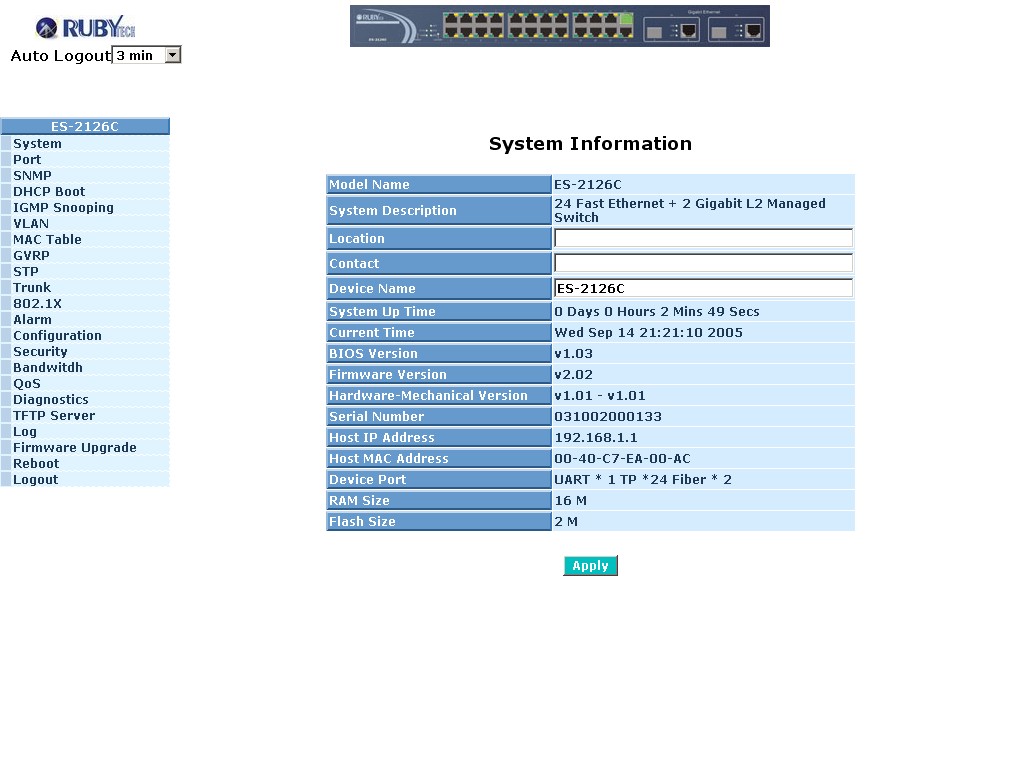Open the DHCP Boot menu
Screen dimensions: 1024x768
click(x=49, y=192)
